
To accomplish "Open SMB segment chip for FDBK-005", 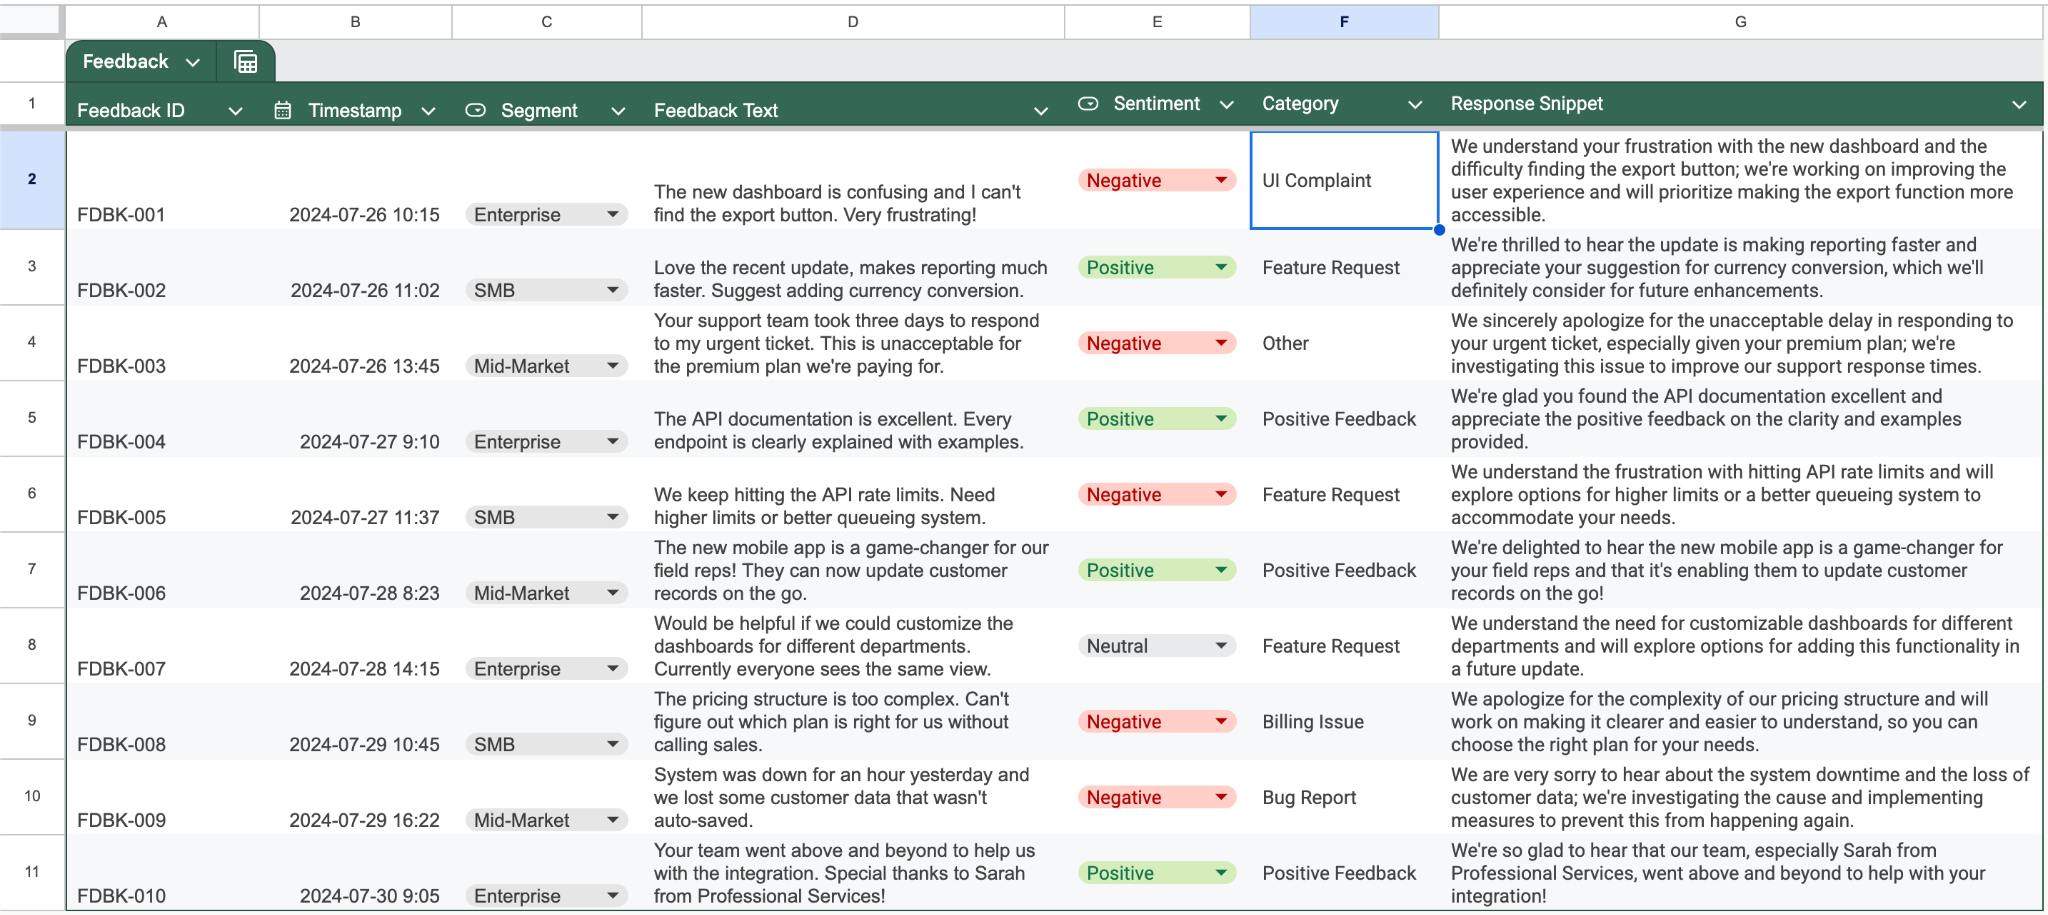I will 546,518.
